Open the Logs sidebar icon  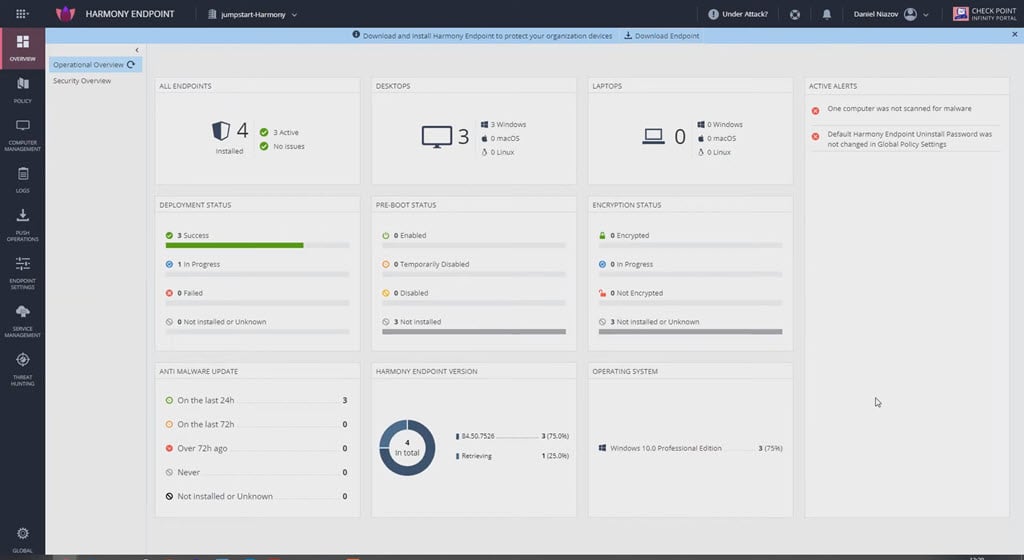[22, 178]
